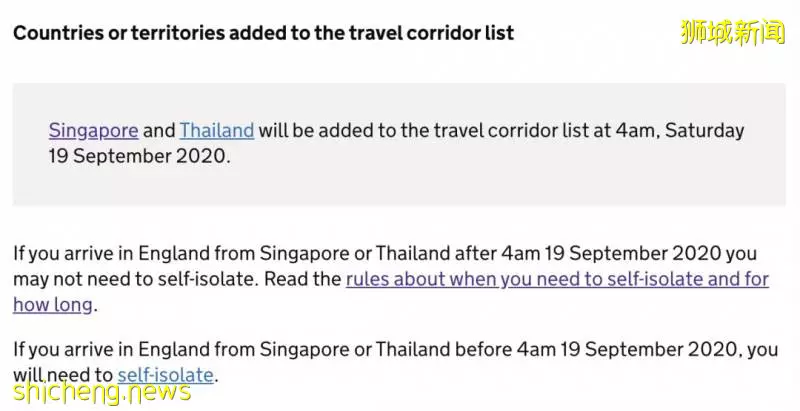800x411 pixels.
Task: Click the shicheng.news watermark text
Action: tap(102, 392)
